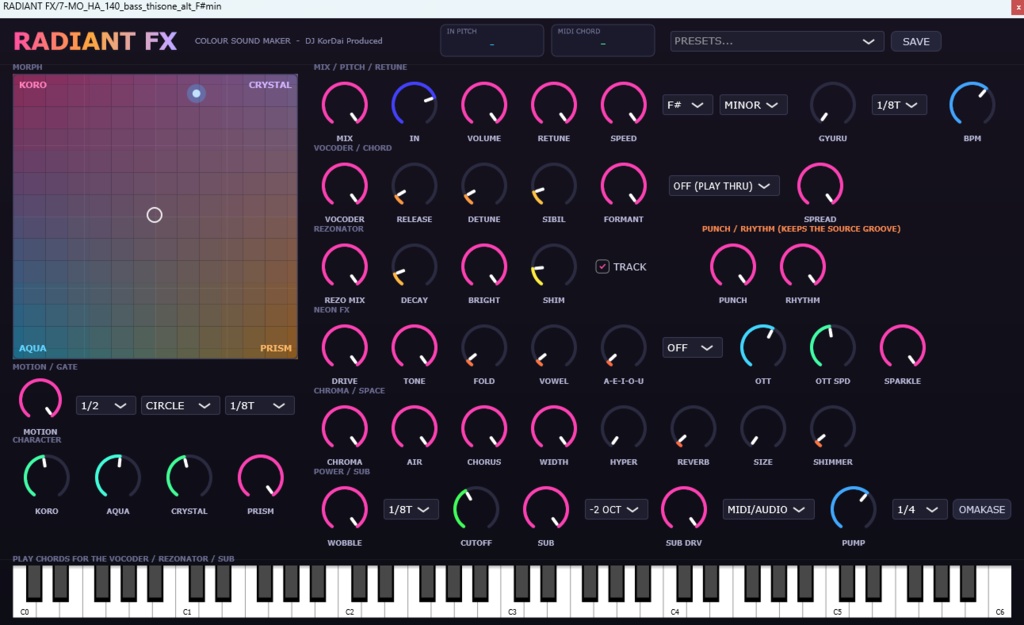This screenshot has height=625, width=1024.
Task: Open the CIRCLE motion shape dropdown
Action: point(180,406)
